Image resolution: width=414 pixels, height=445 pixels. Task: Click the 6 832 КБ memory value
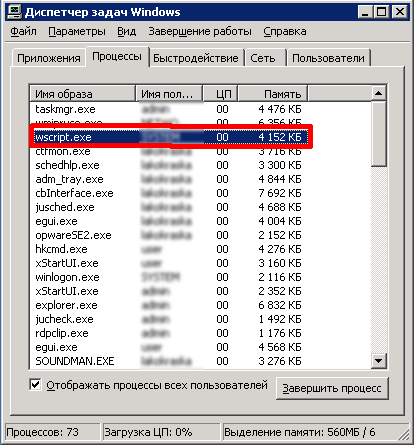click(x=280, y=305)
